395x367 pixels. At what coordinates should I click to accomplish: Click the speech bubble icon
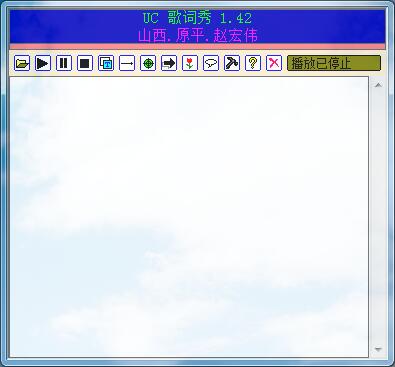211,63
